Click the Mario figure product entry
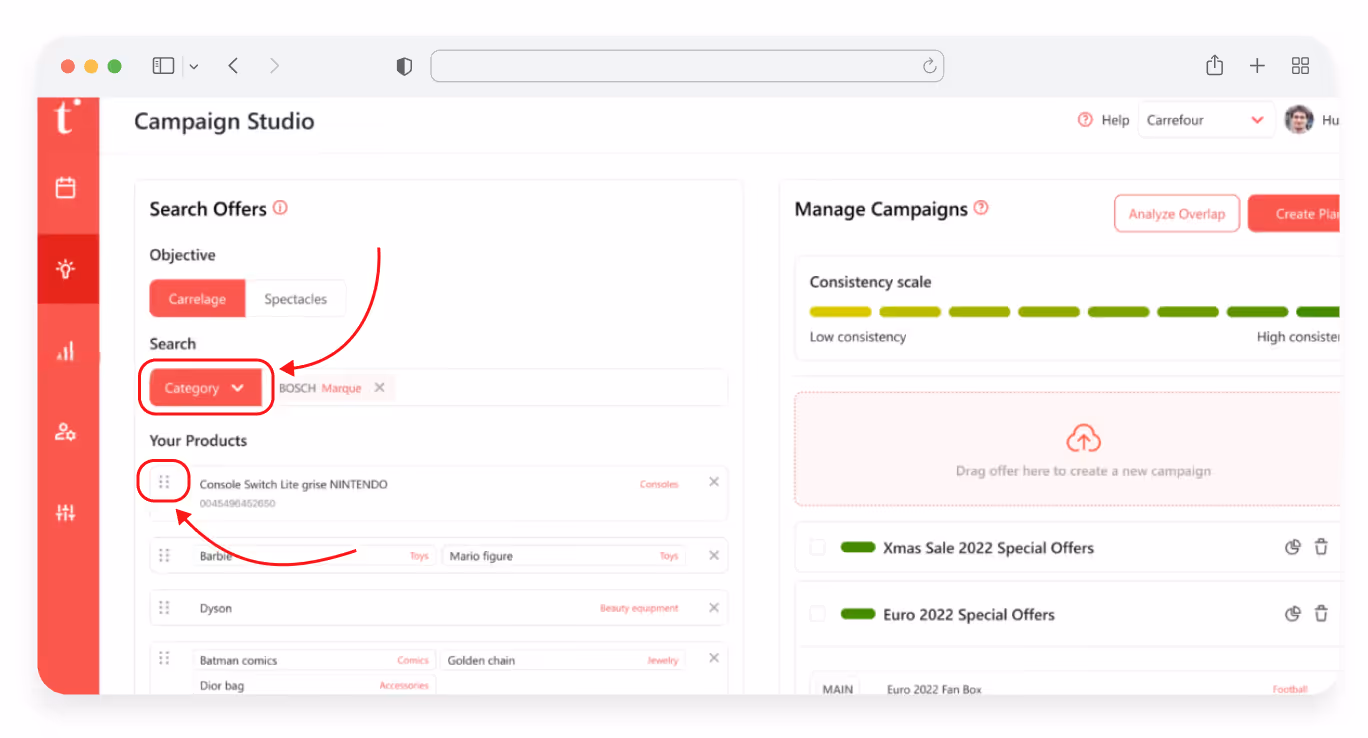Screen dimensions: 1368x738 [564, 556]
